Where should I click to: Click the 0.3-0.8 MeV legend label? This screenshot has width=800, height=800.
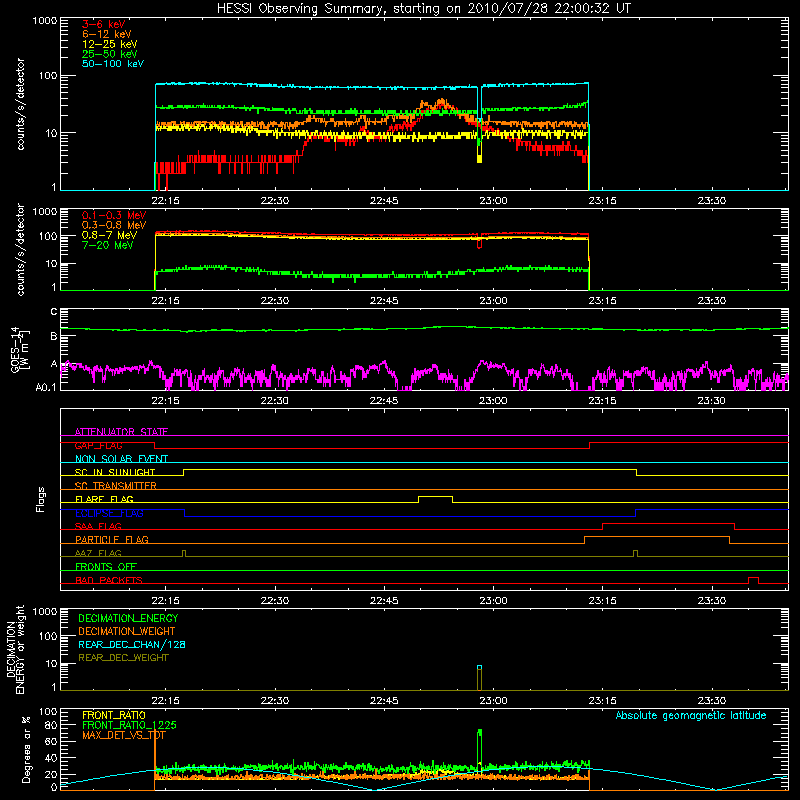click(114, 225)
